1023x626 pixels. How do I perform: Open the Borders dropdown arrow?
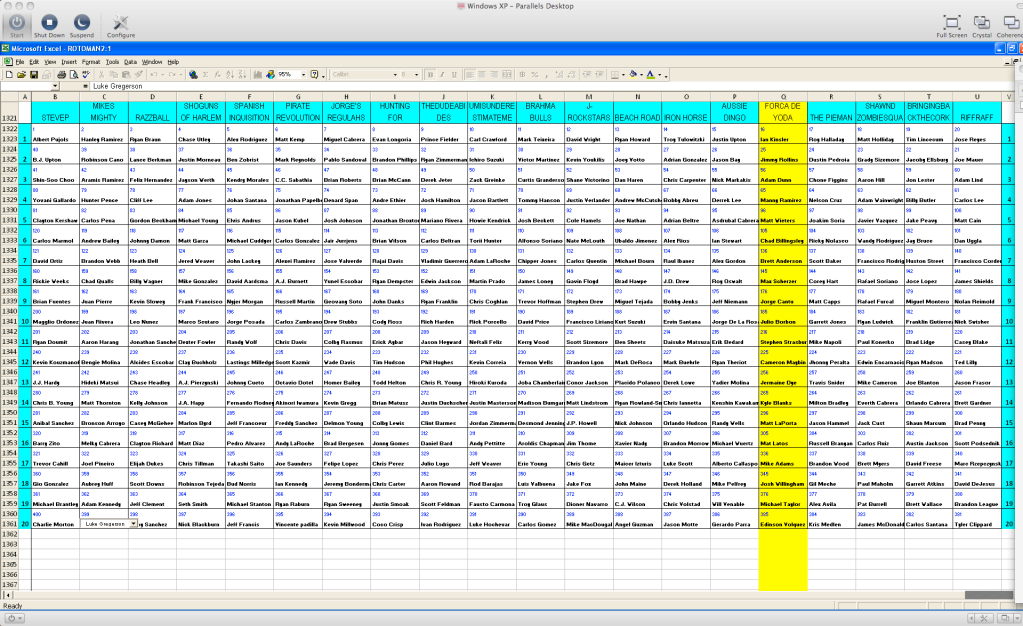pyautogui.click(x=623, y=75)
